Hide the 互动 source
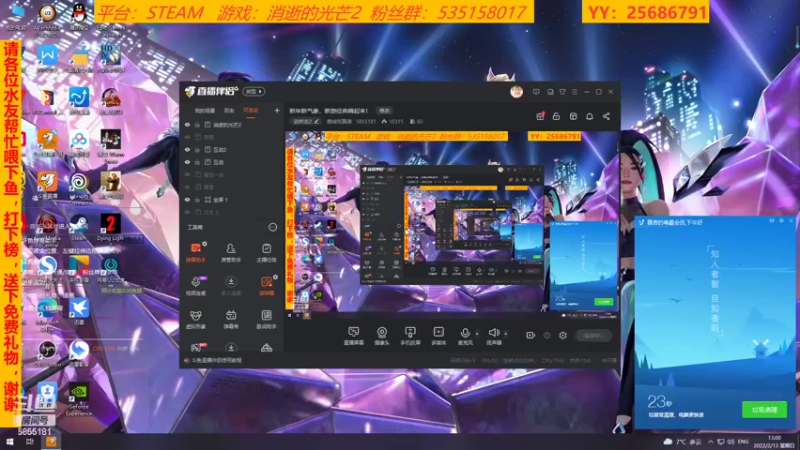The image size is (800, 450). (x=187, y=162)
